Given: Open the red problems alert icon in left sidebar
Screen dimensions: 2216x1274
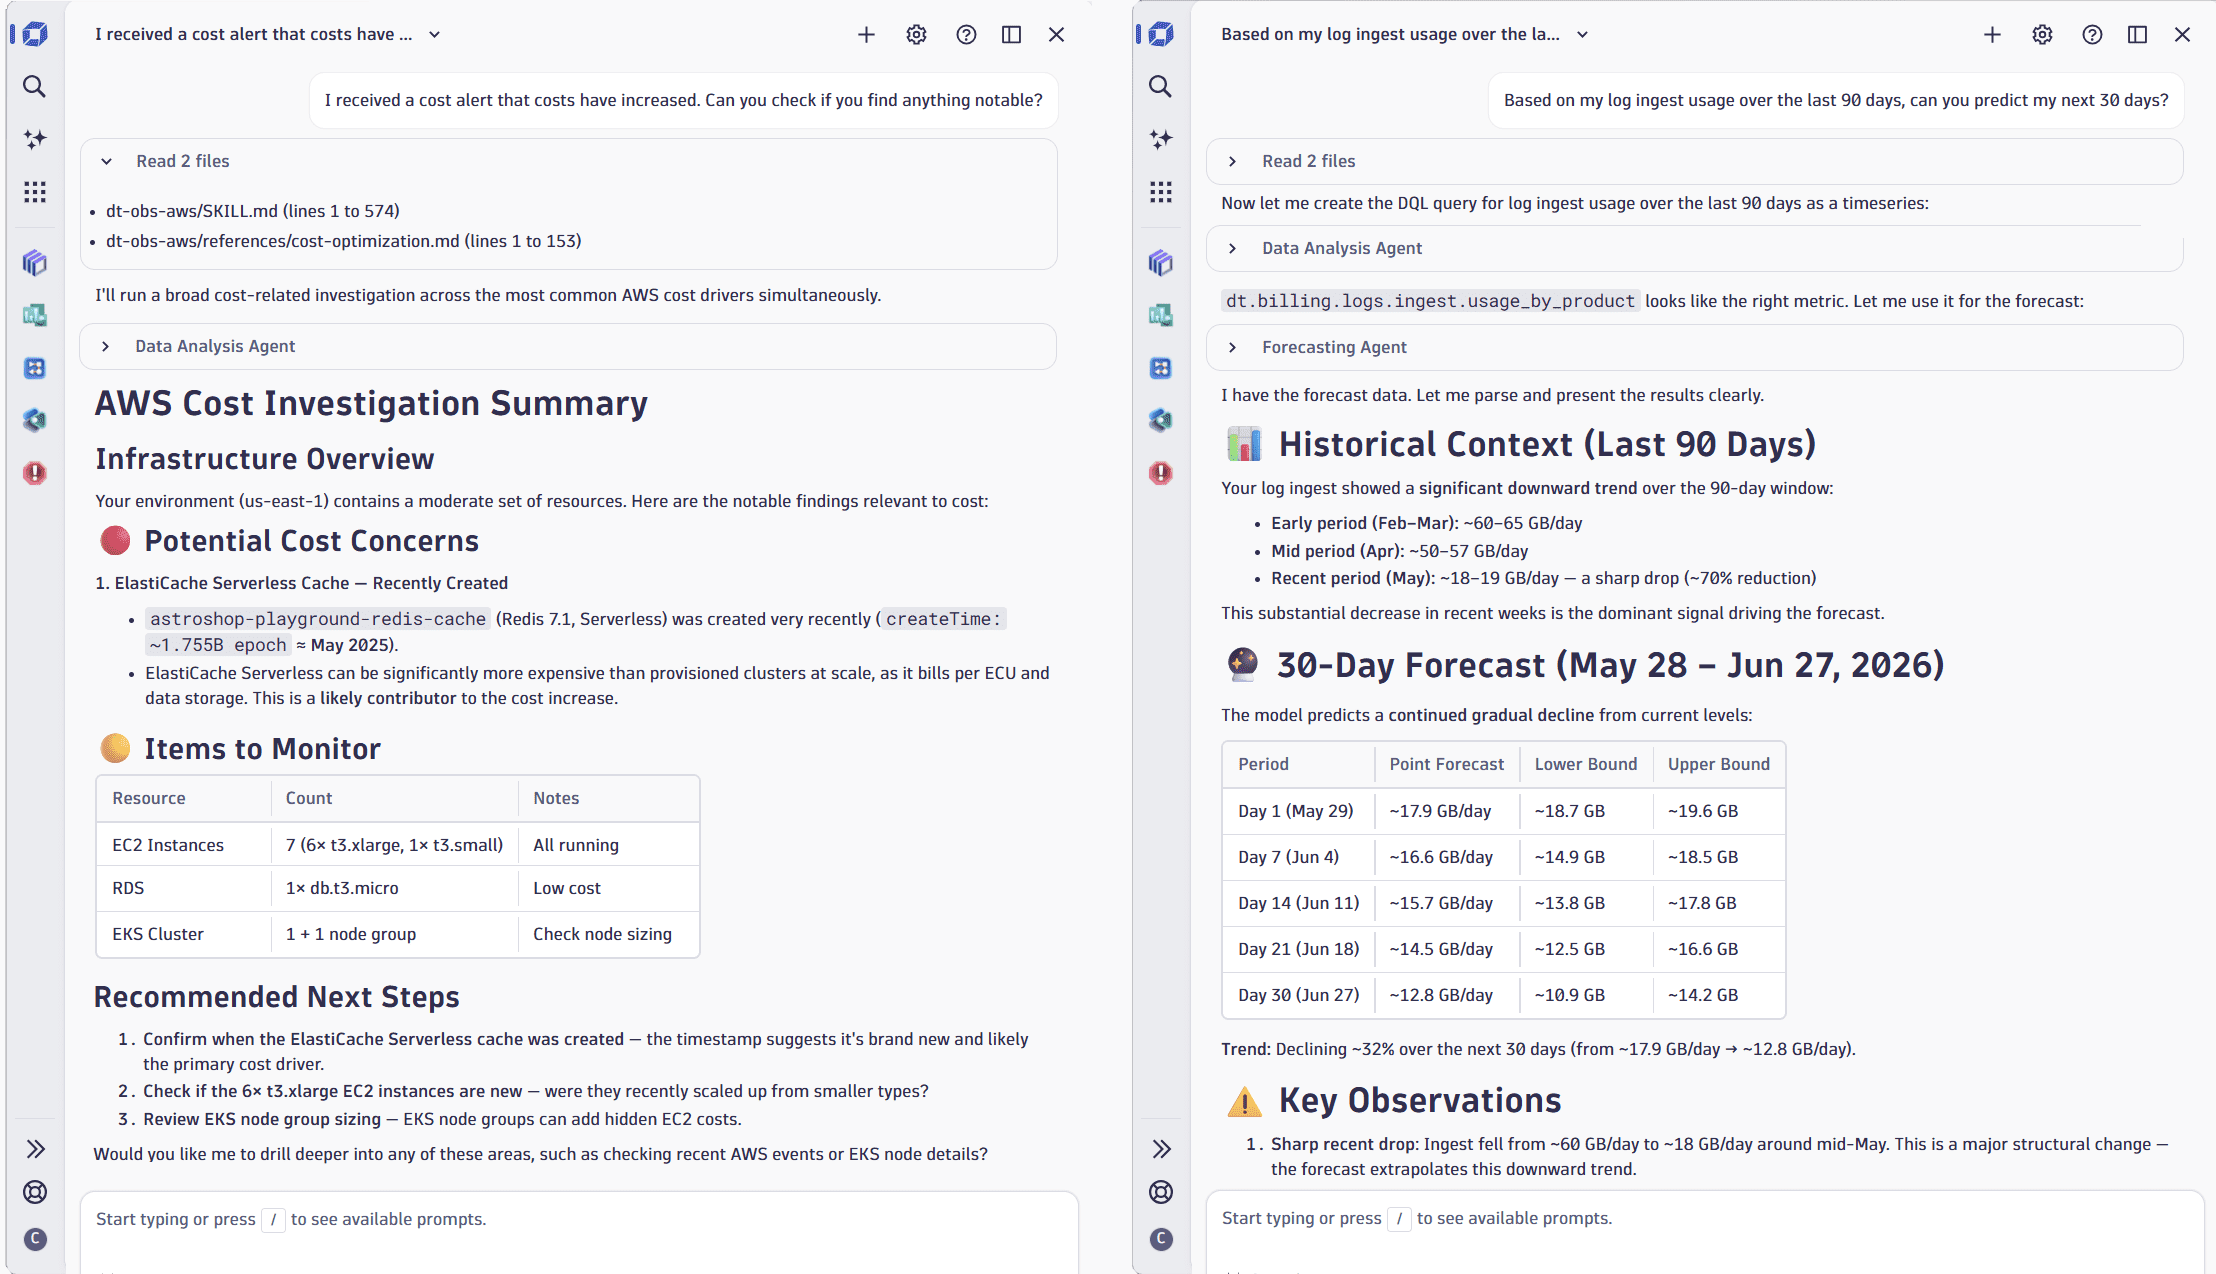Looking at the screenshot, I should [x=34, y=473].
